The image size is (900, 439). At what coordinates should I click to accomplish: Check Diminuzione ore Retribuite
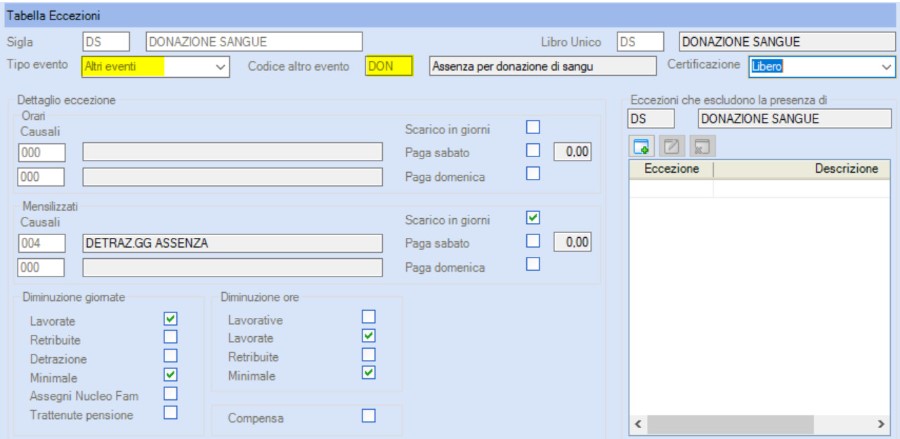[x=368, y=354]
